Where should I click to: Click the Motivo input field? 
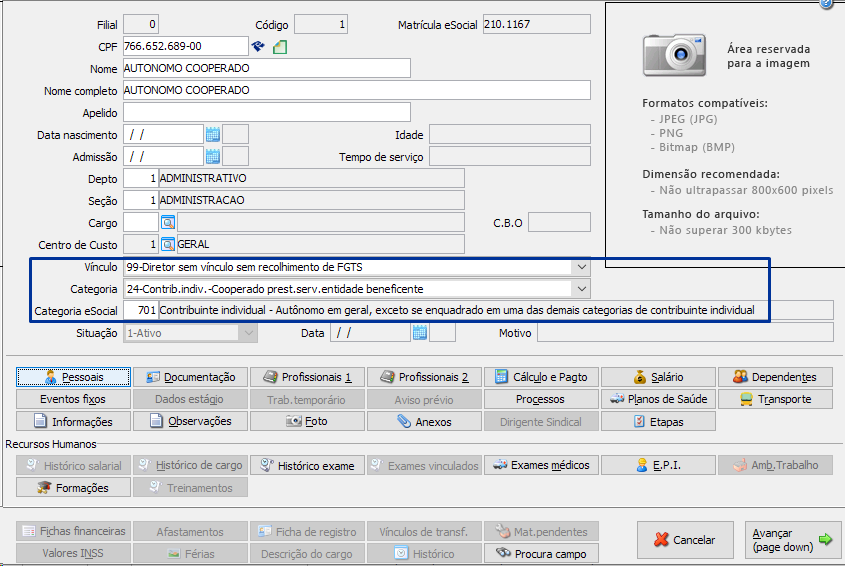pos(685,333)
